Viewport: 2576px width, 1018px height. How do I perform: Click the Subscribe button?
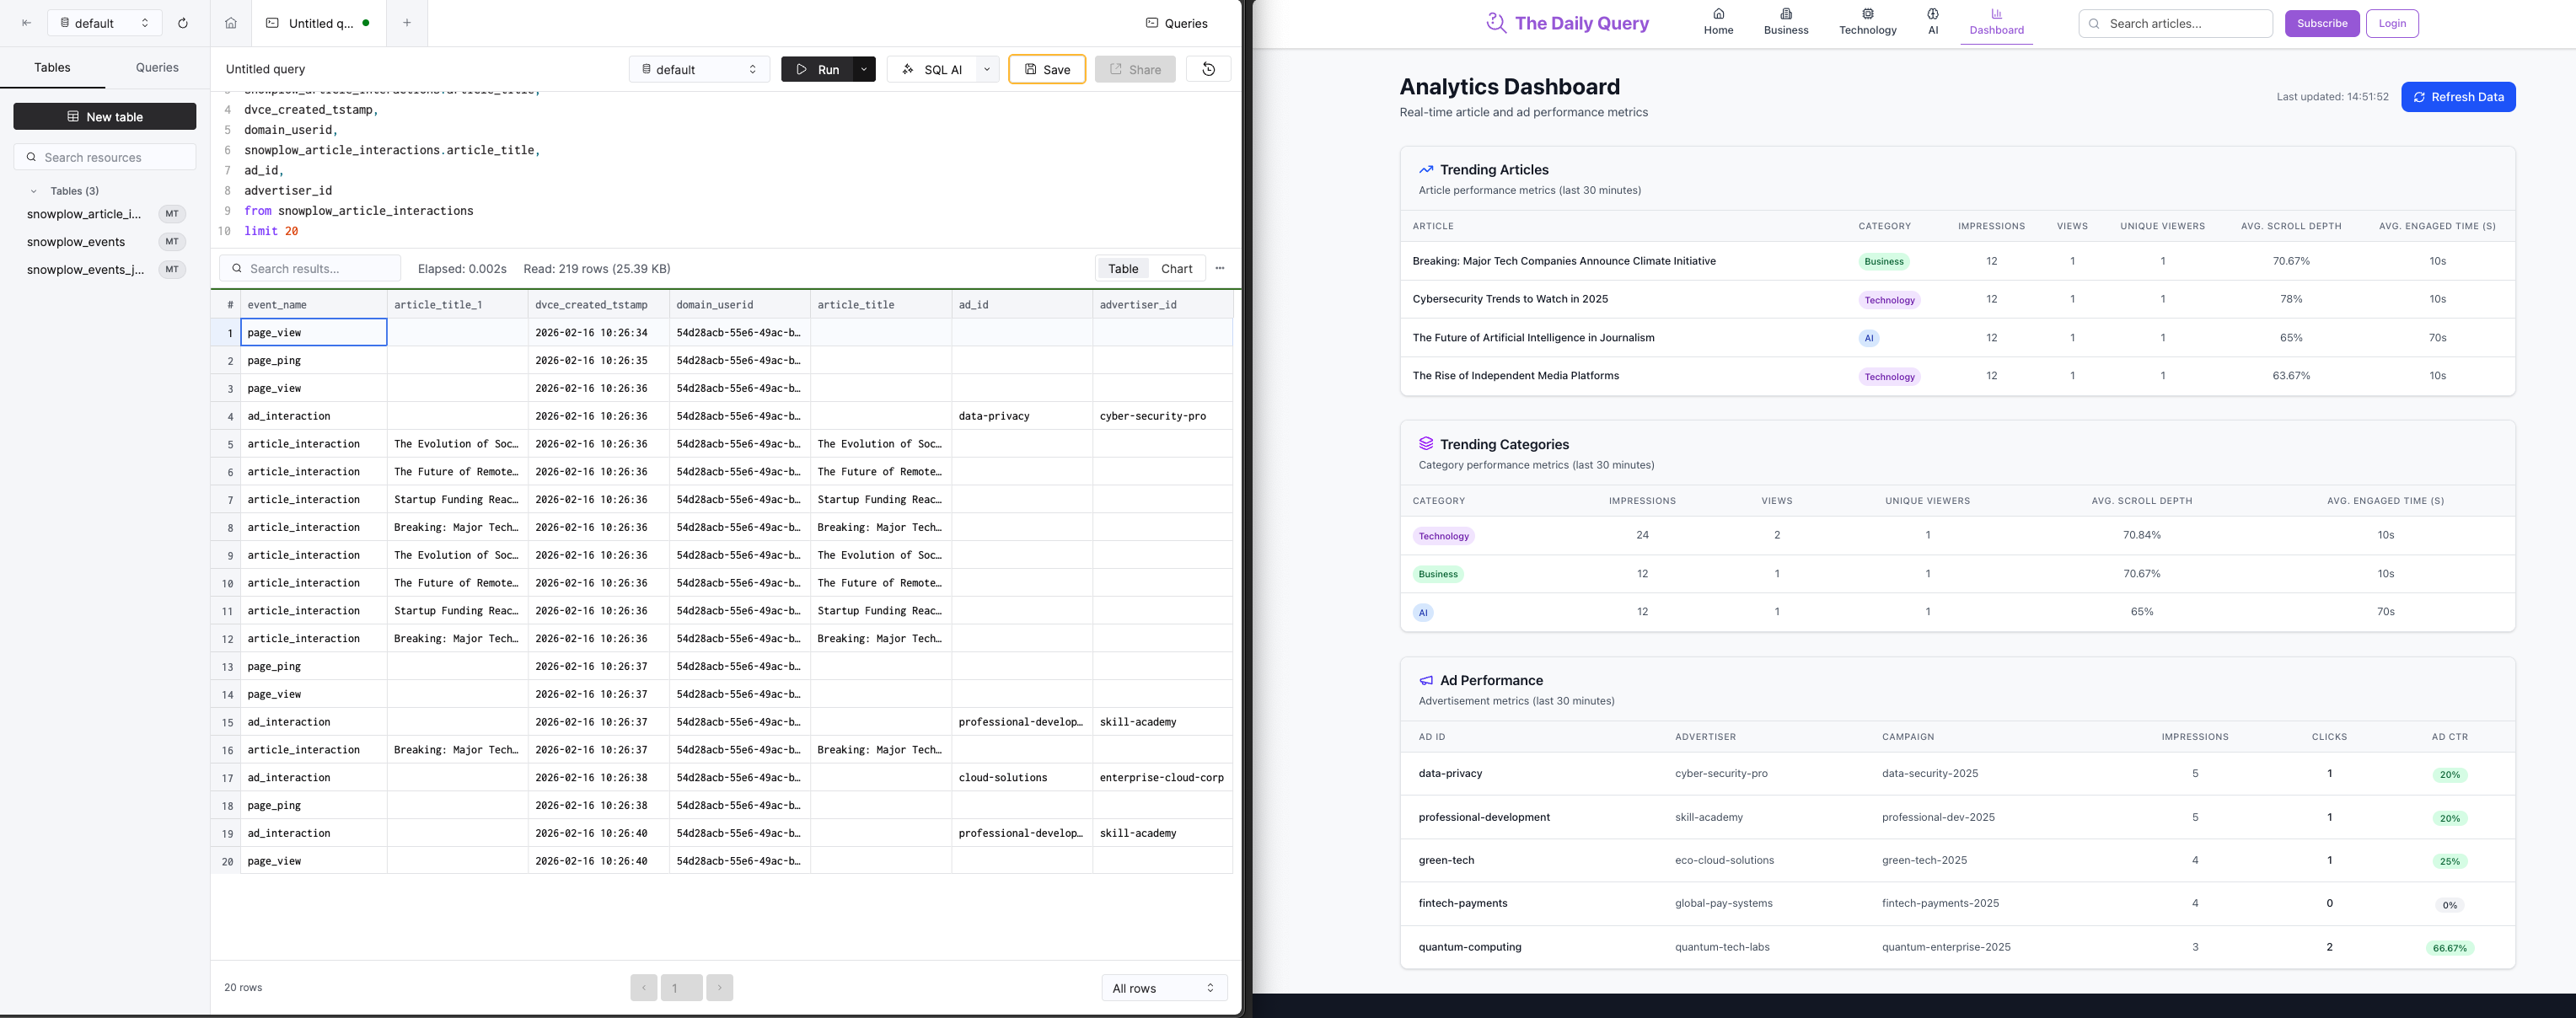click(x=2322, y=23)
